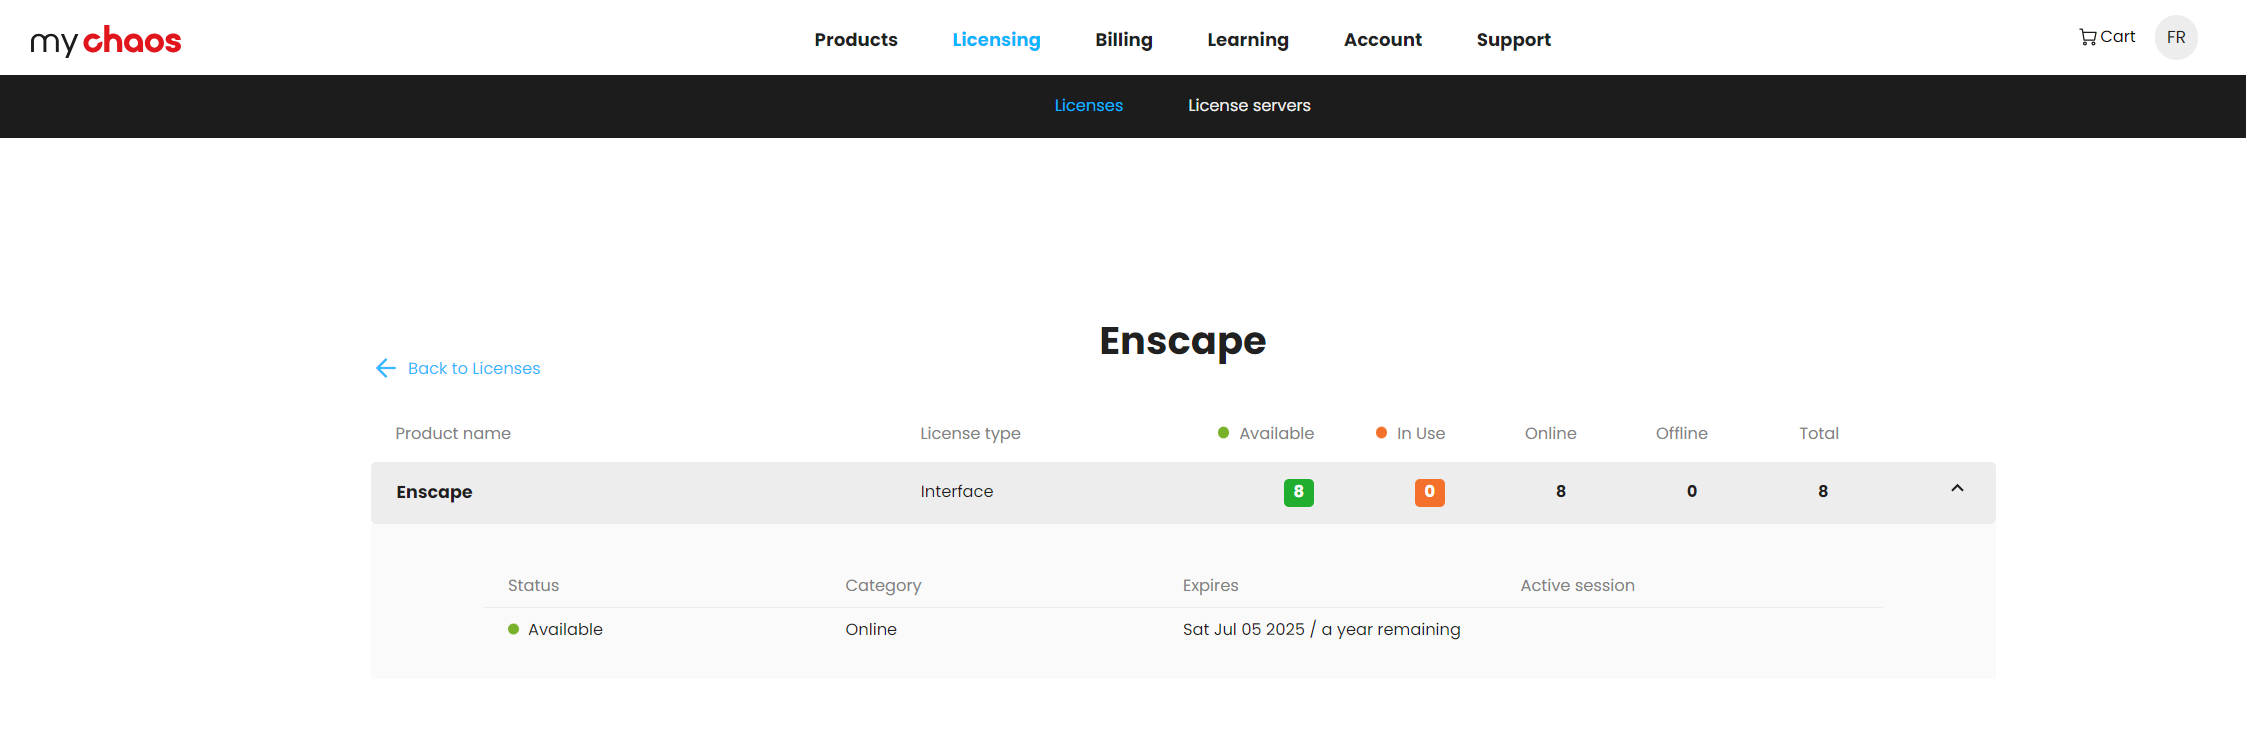Click the Available status entry
The image size is (2246, 746).
(555, 629)
